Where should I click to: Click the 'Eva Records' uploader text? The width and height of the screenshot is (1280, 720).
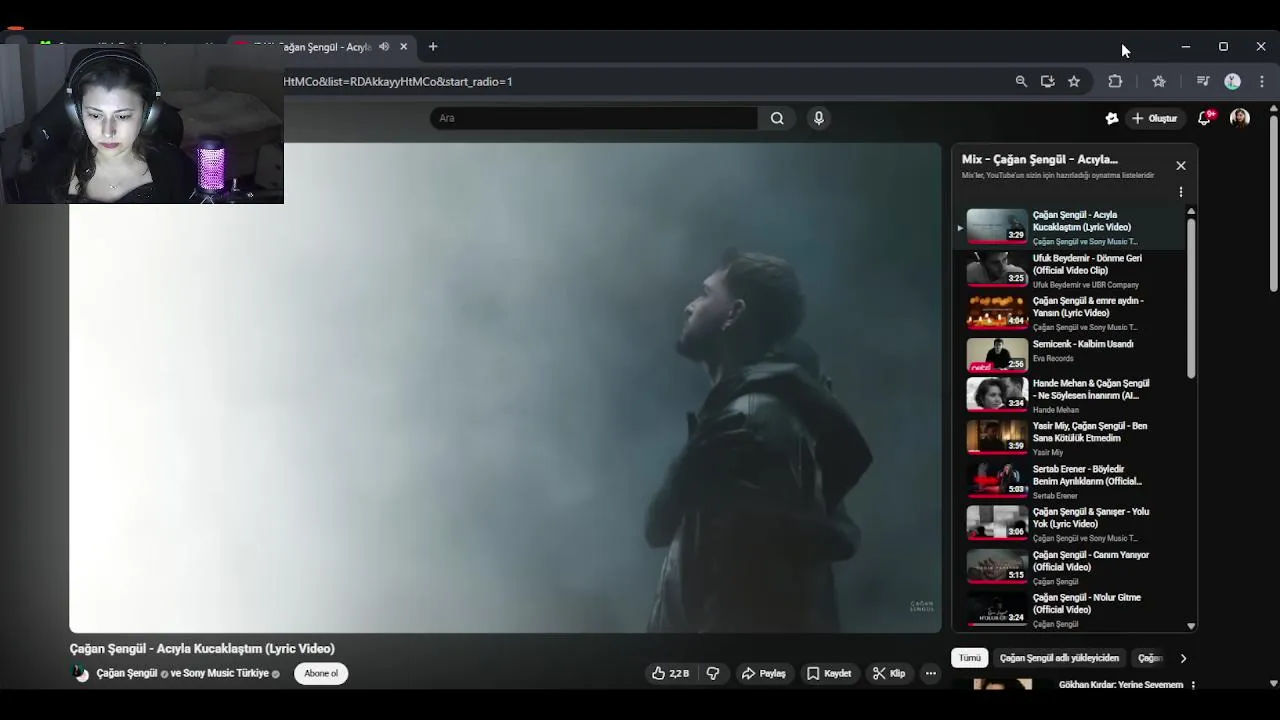(x=1053, y=359)
